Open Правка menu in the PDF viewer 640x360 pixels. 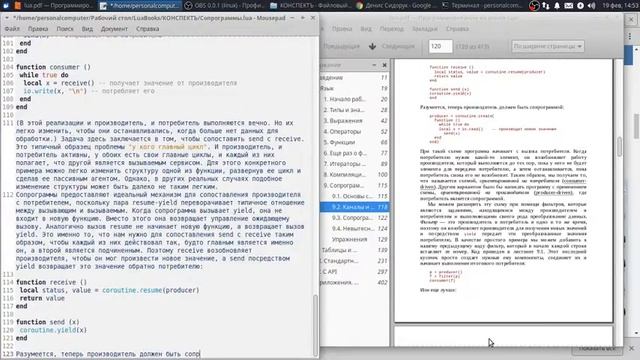coord(342,29)
